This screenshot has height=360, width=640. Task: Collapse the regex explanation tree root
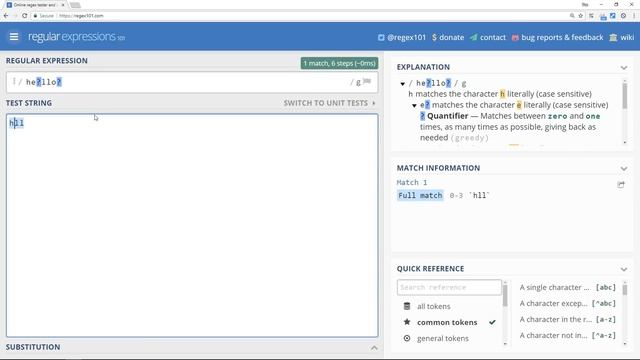click(402, 84)
